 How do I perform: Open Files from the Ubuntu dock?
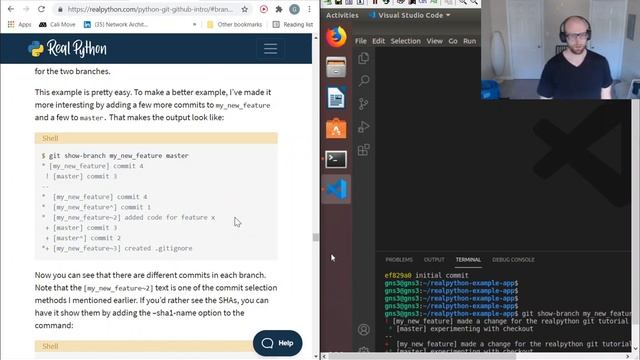(x=336, y=67)
